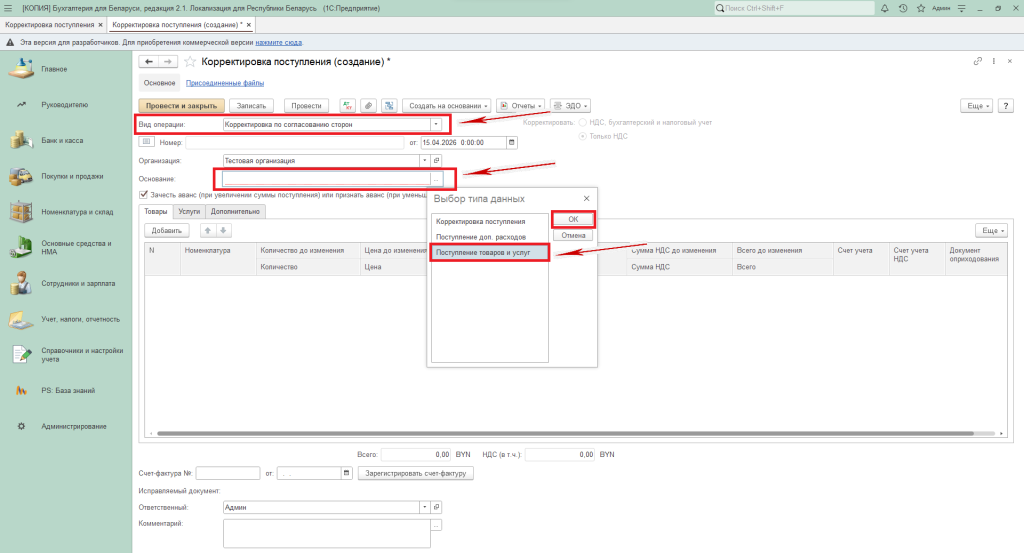Click the copy link icon at top right
The height and width of the screenshot is (553, 1024).
pyautogui.click(x=977, y=62)
